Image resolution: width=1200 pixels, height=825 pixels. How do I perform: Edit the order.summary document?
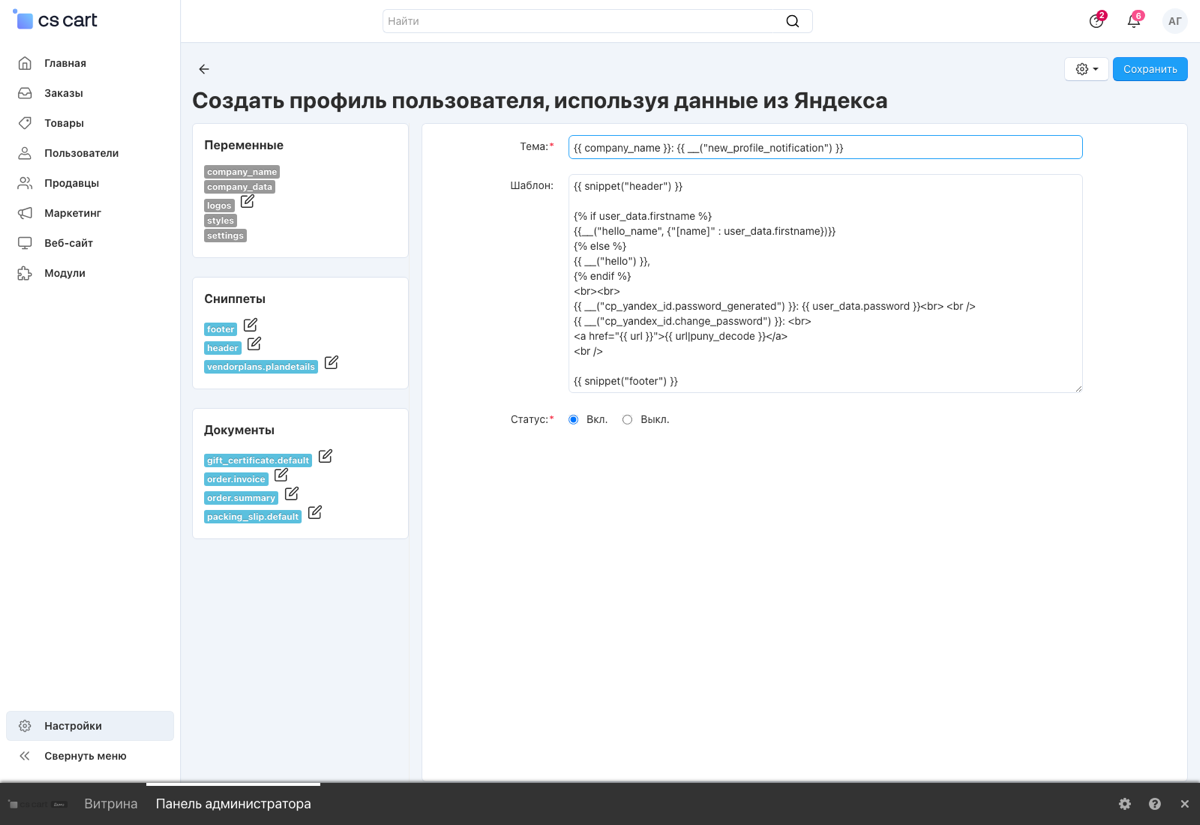292,493
